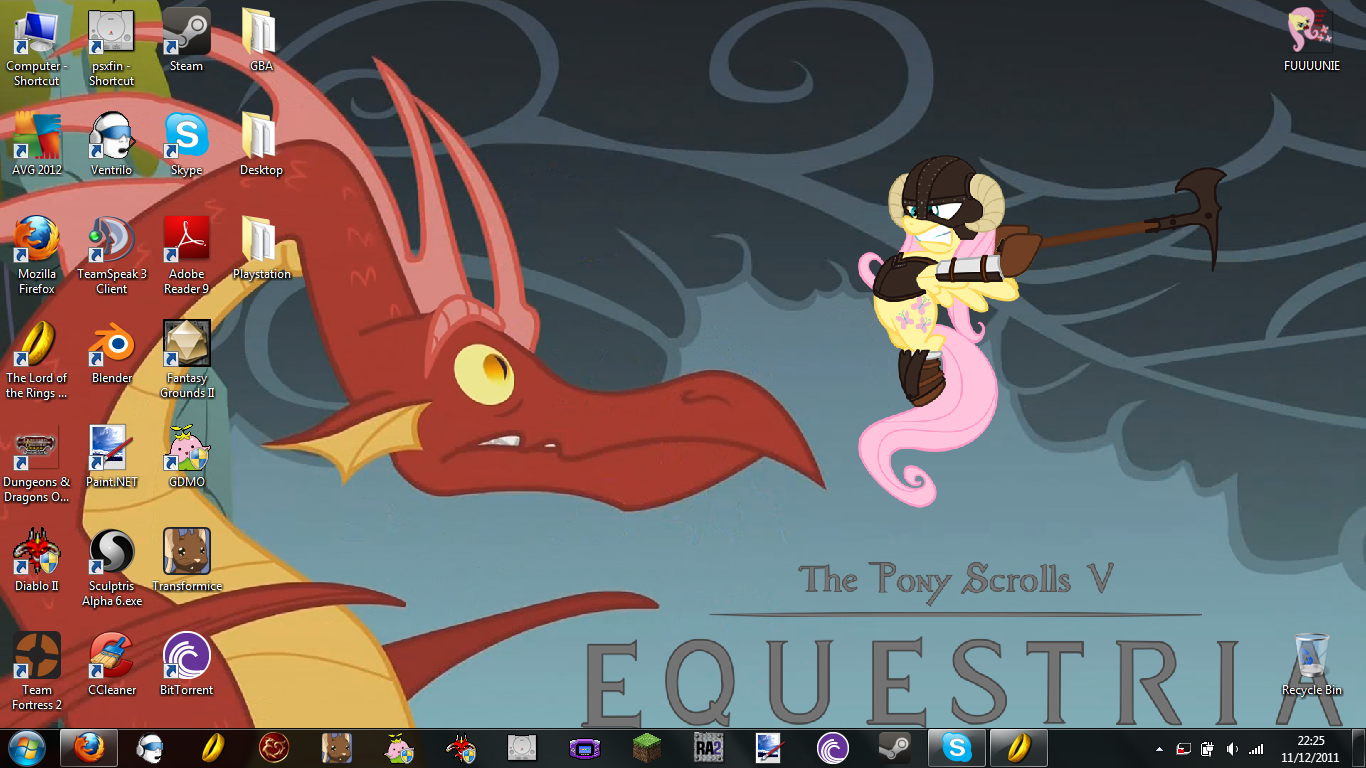The height and width of the screenshot is (768, 1366).
Task: Select the Steam desktop icon
Action: point(186,40)
